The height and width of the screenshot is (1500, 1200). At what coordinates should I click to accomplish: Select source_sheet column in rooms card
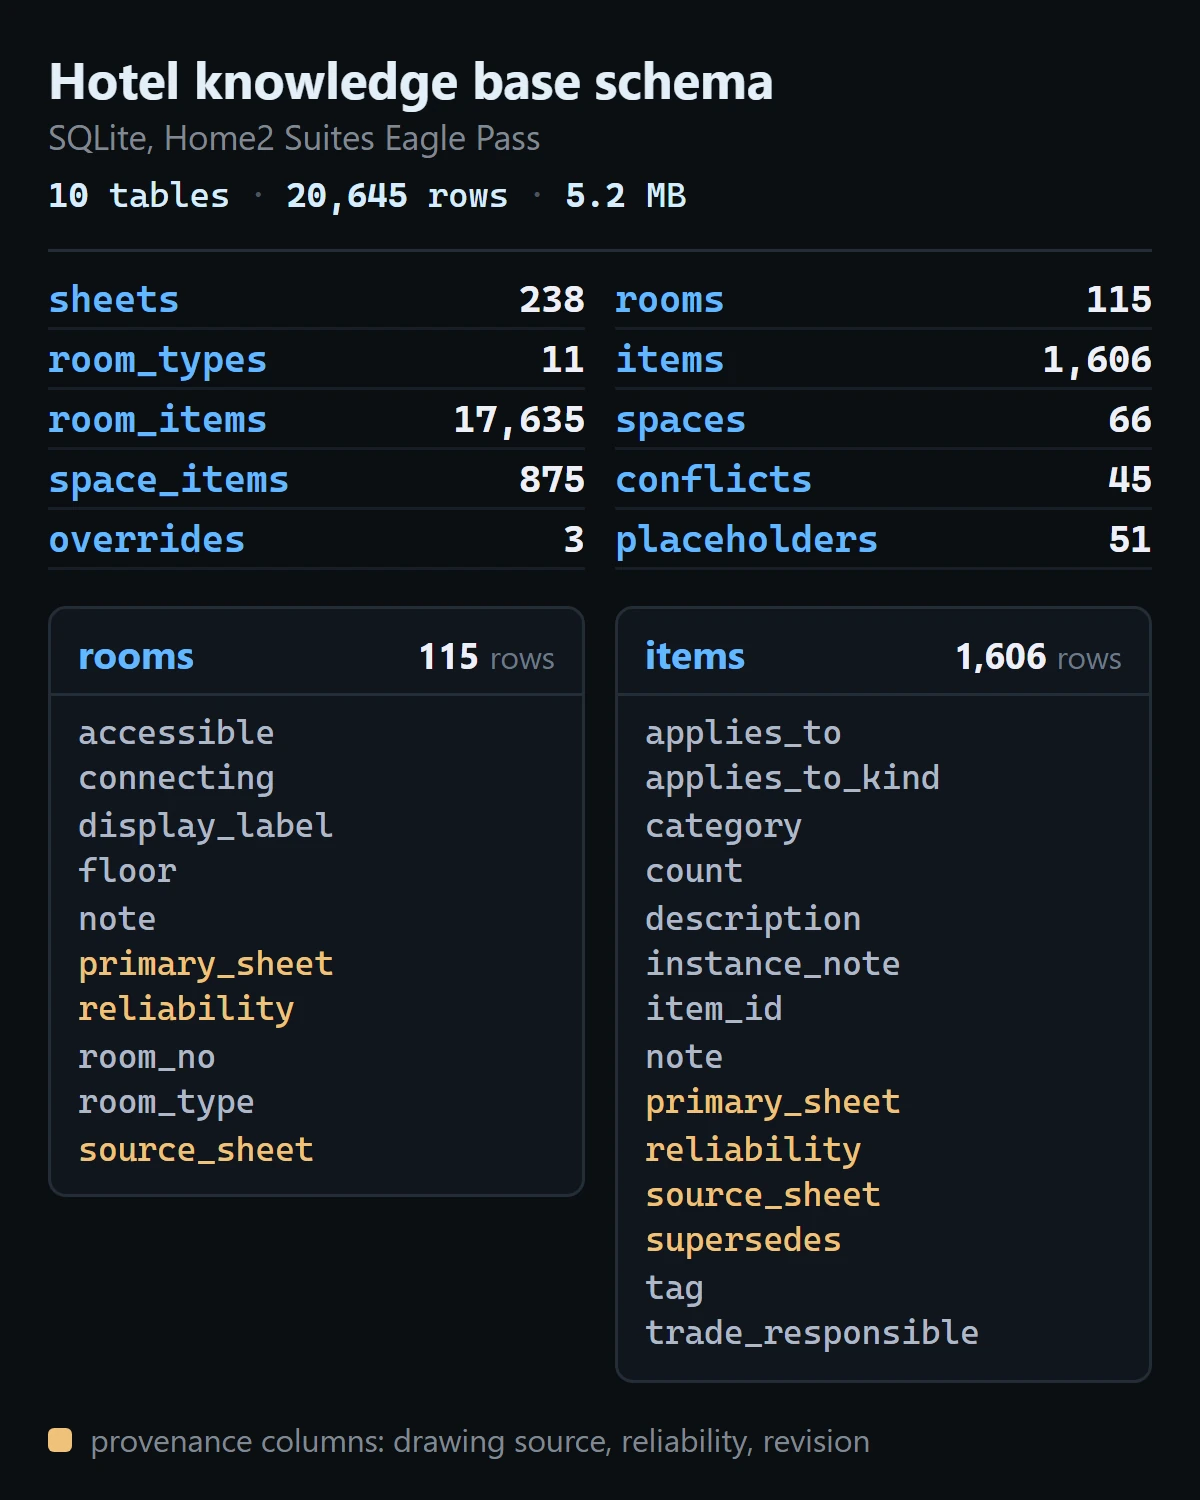click(x=196, y=1150)
